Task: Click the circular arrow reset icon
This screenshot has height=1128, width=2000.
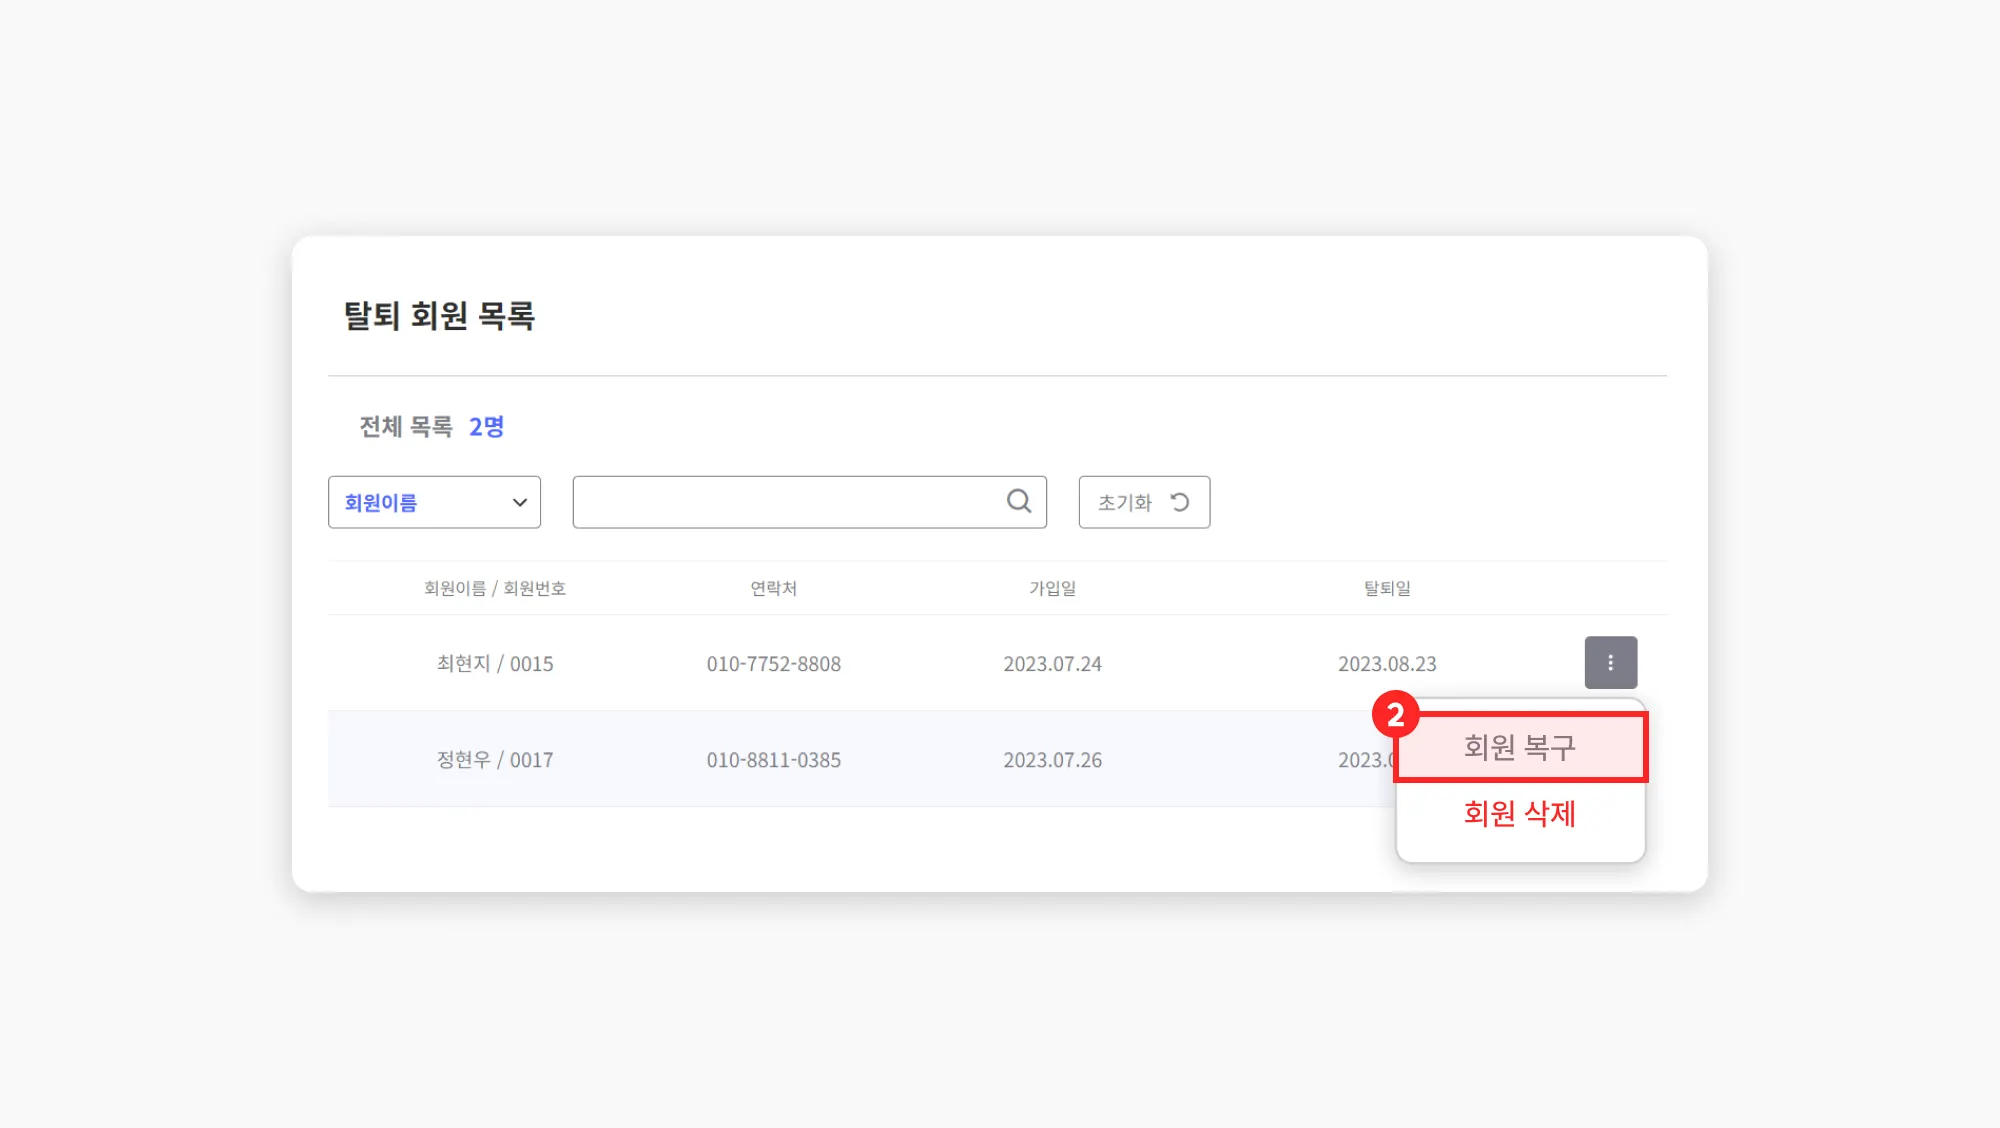Action: 1180,502
